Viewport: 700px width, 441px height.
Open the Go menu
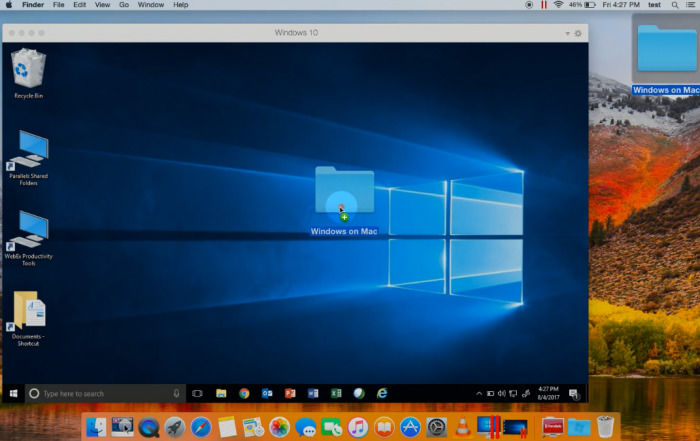pyautogui.click(x=124, y=5)
